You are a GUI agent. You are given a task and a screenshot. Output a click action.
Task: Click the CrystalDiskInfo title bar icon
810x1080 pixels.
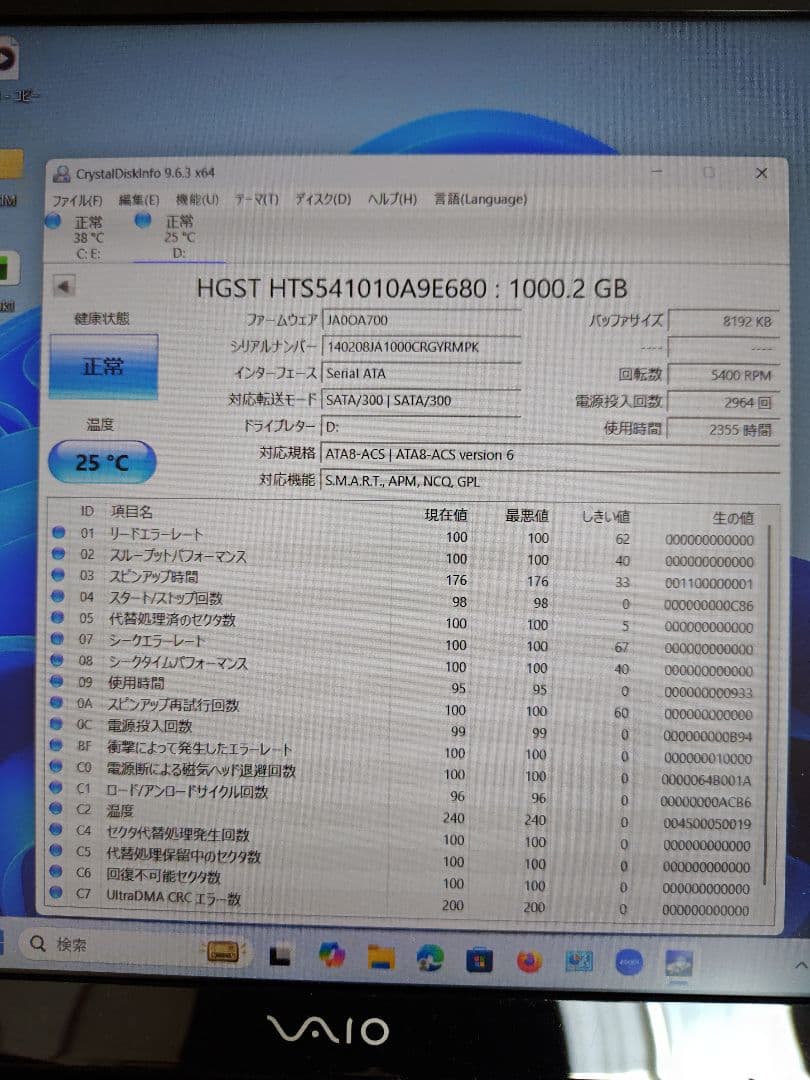click(x=62, y=172)
